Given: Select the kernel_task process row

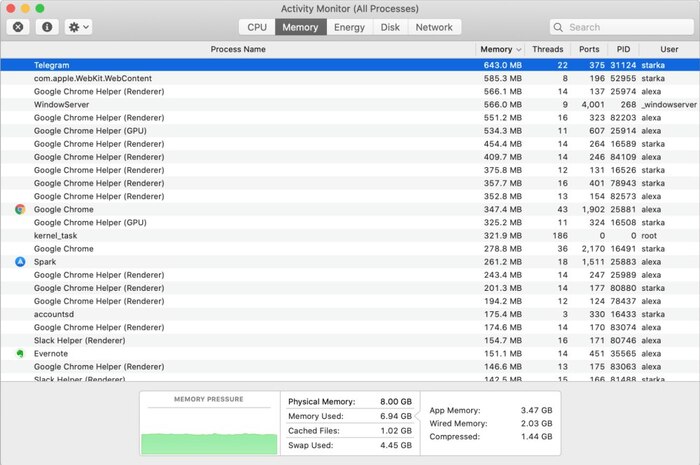Looking at the screenshot, I should 350,236.
